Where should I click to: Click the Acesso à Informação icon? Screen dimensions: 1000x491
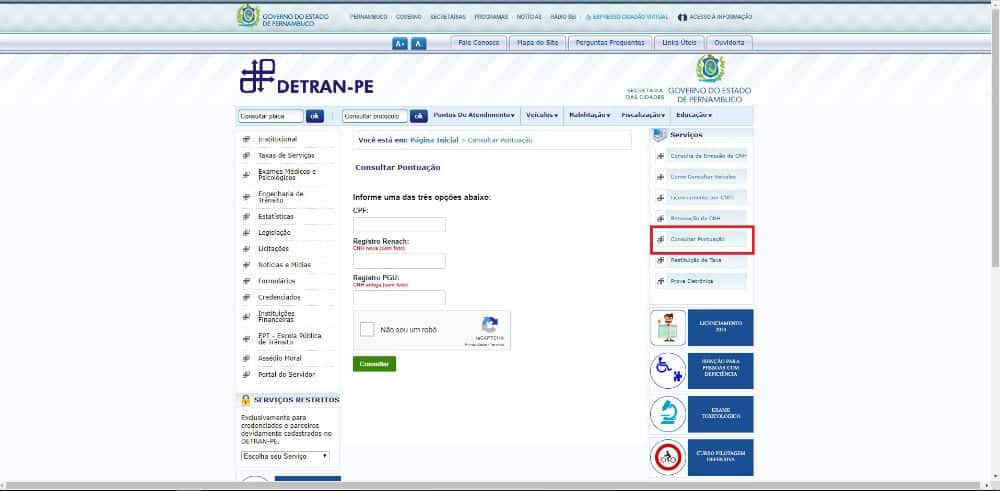pyautogui.click(x=682, y=17)
